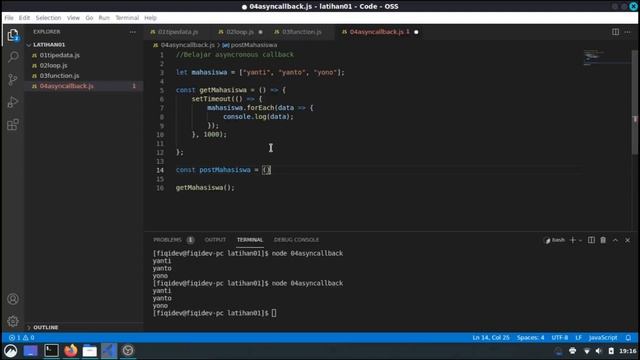
Task: Open notifications bell in status bar
Action: (628, 338)
